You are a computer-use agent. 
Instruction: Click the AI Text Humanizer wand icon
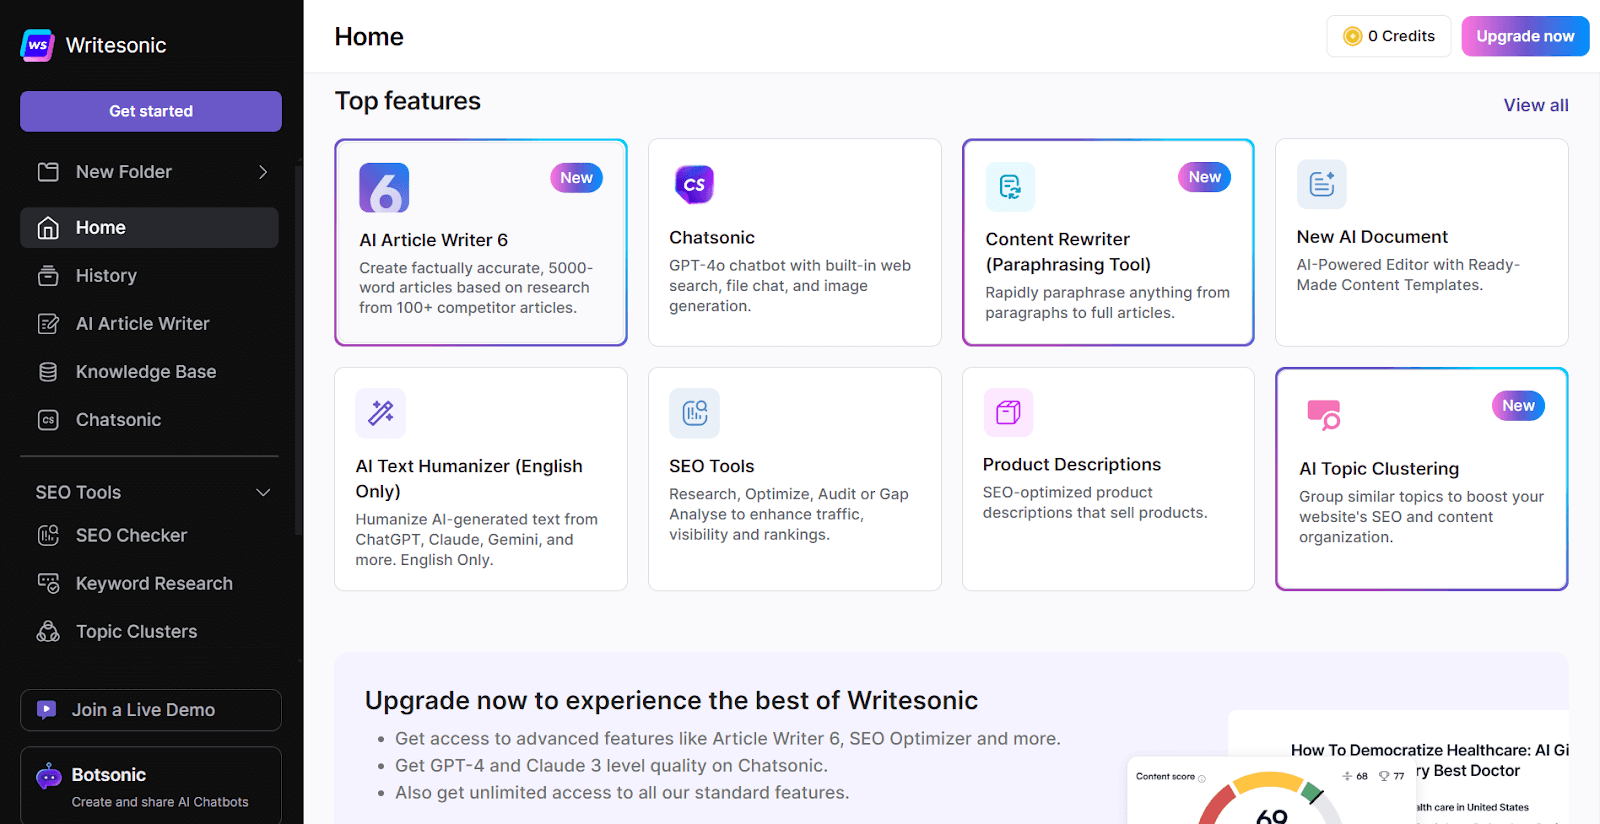[x=381, y=413]
